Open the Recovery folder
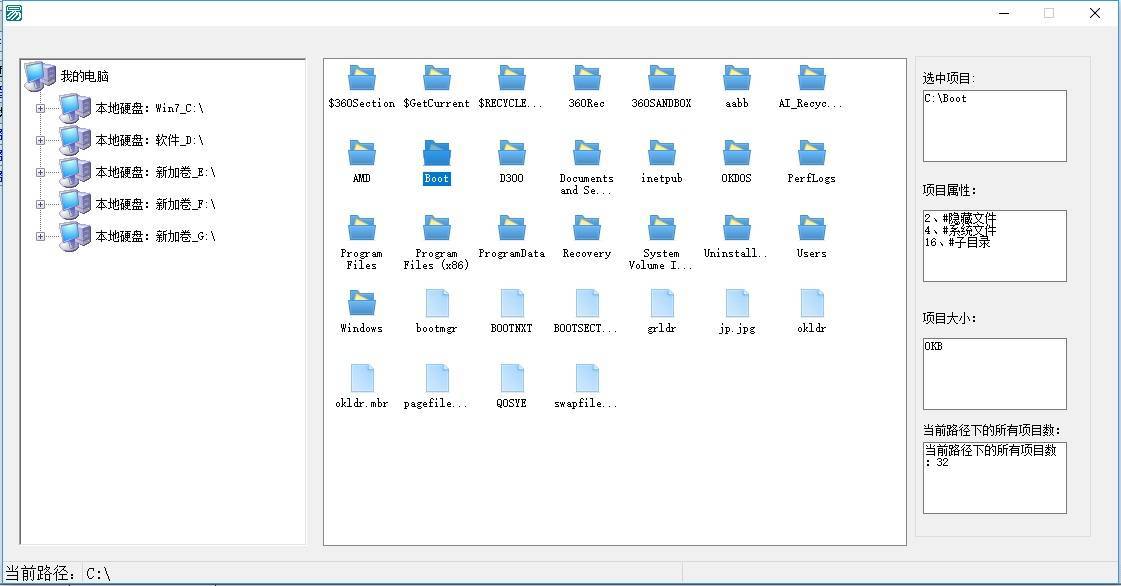1121x586 pixels. click(587, 229)
